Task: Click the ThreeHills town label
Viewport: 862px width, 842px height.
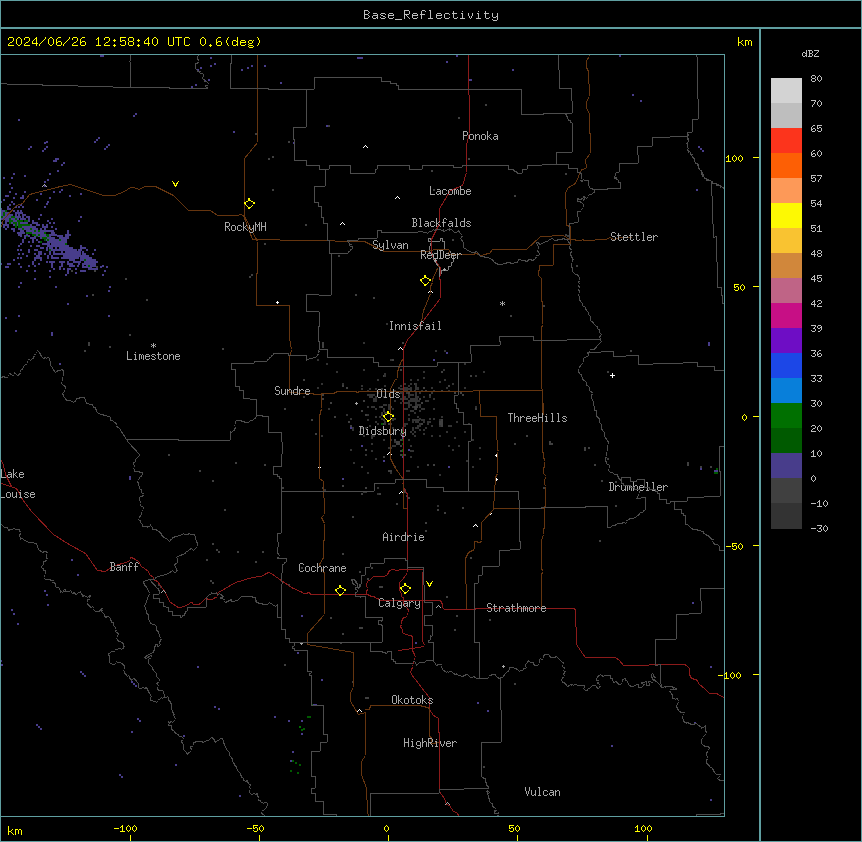Action: 537,418
